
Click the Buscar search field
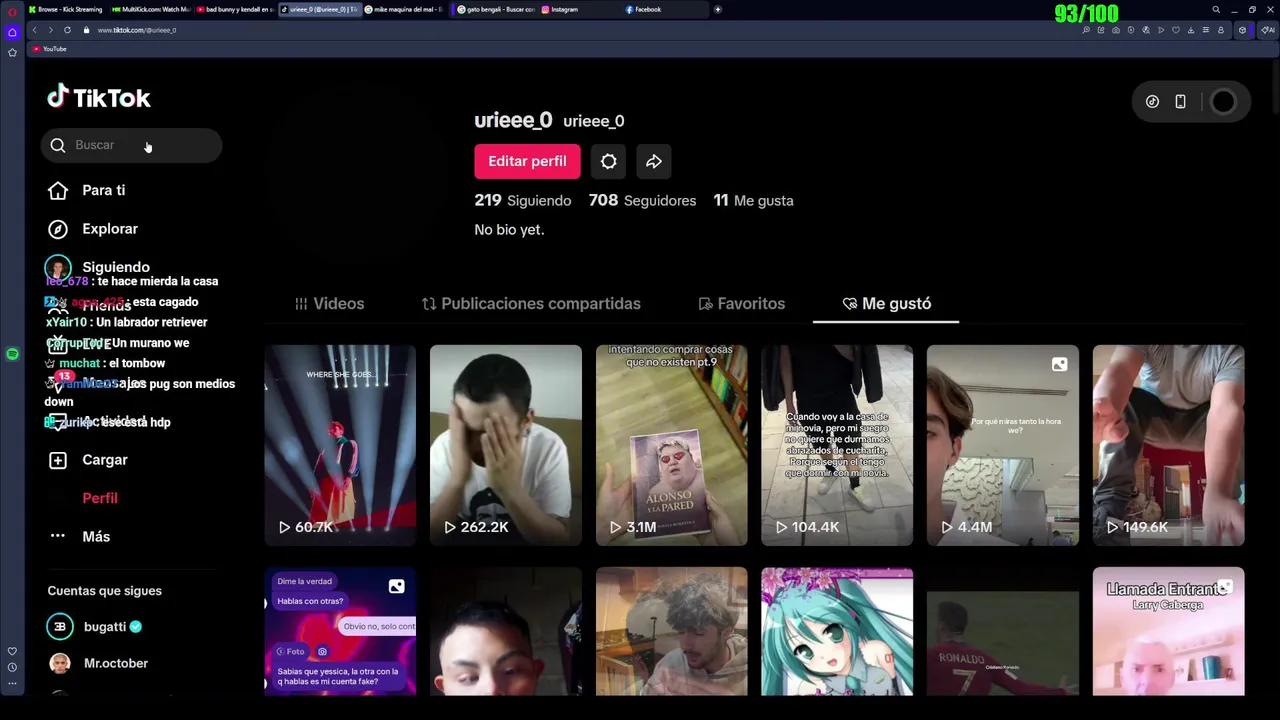[131, 145]
